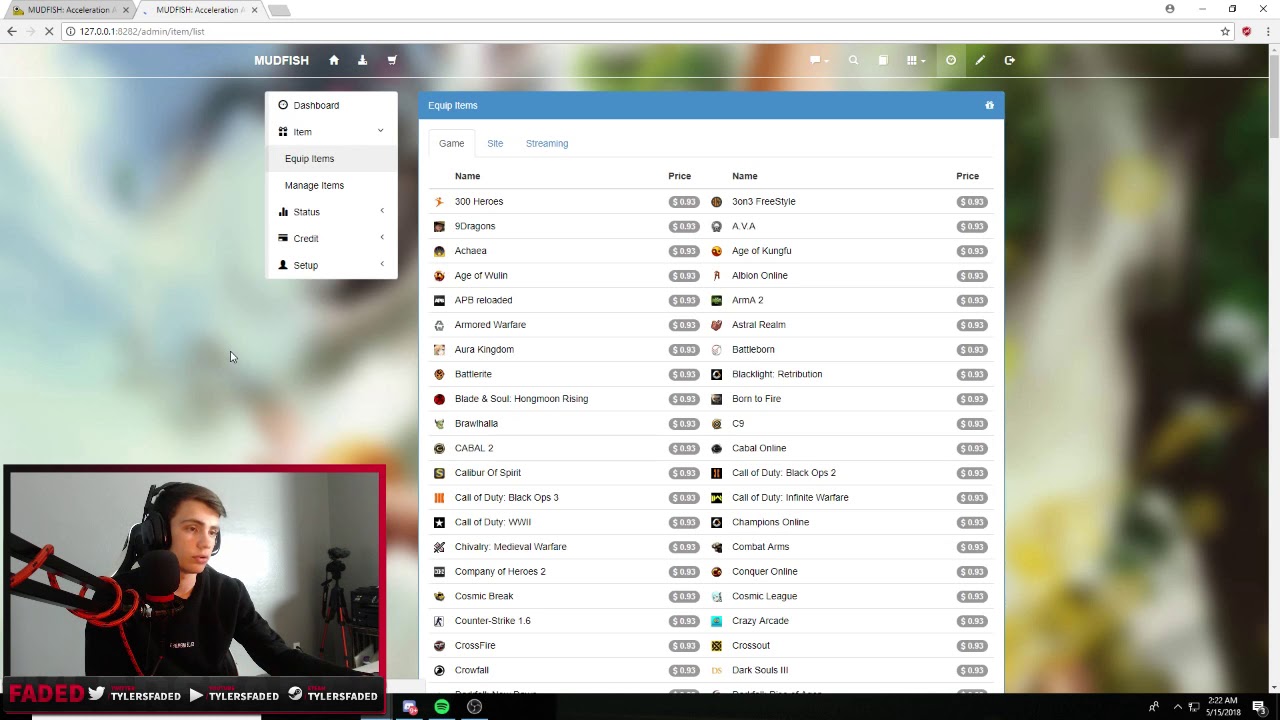The width and height of the screenshot is (1280, 720).
Task: Select Counter-Strike 1.6 item
Action: (493, 620)
